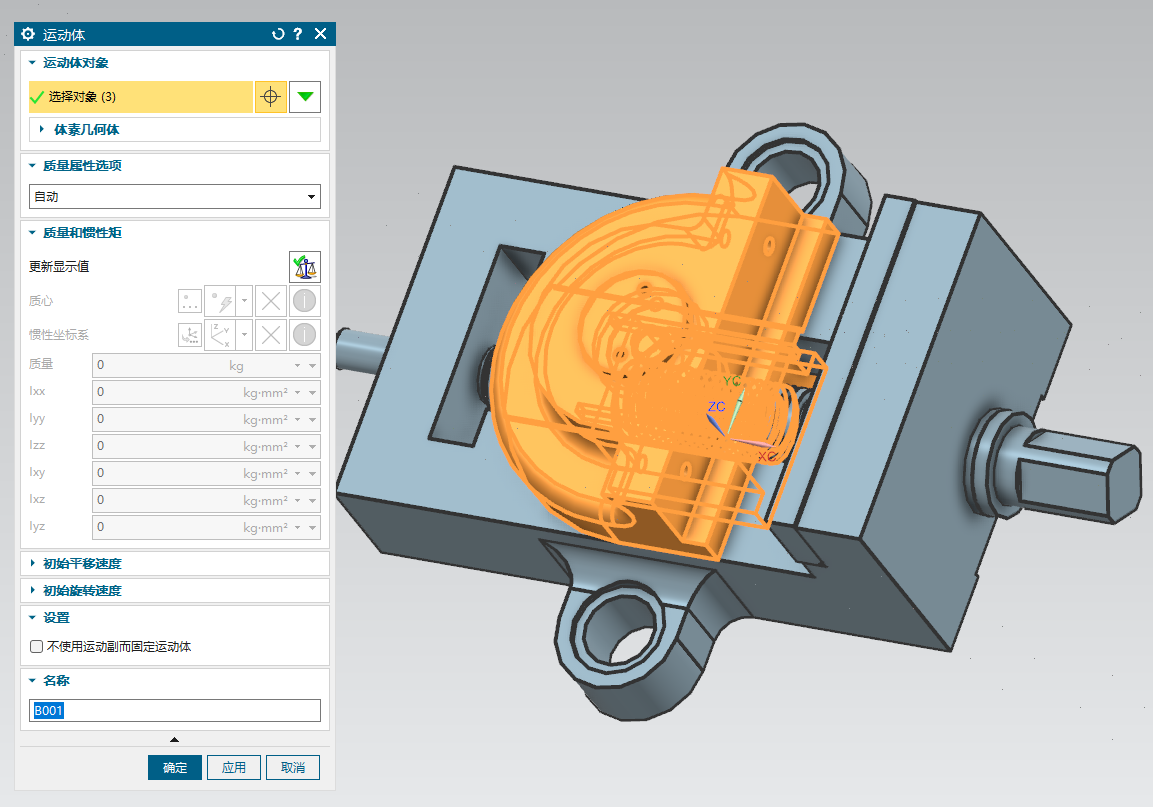This screenshot has width=1153, height=807.
Task: Click the reset dialog icon in title bar
Action: 278,34
